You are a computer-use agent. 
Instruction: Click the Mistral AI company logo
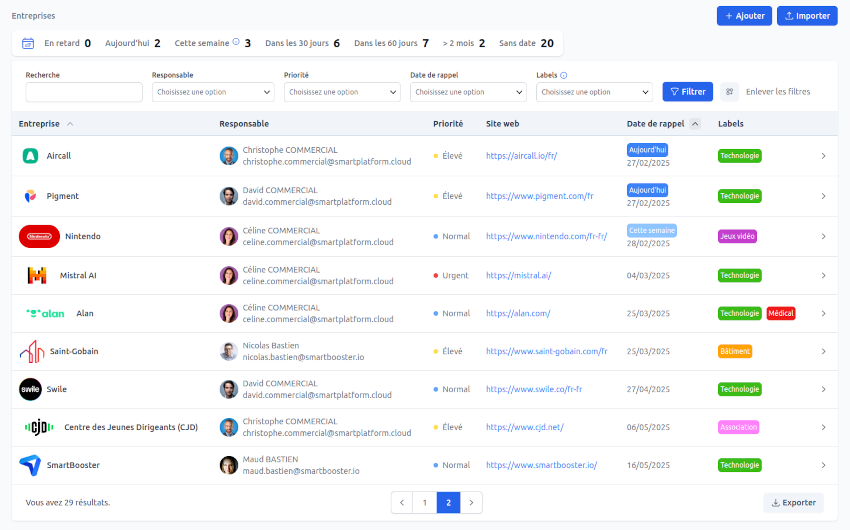37,275
